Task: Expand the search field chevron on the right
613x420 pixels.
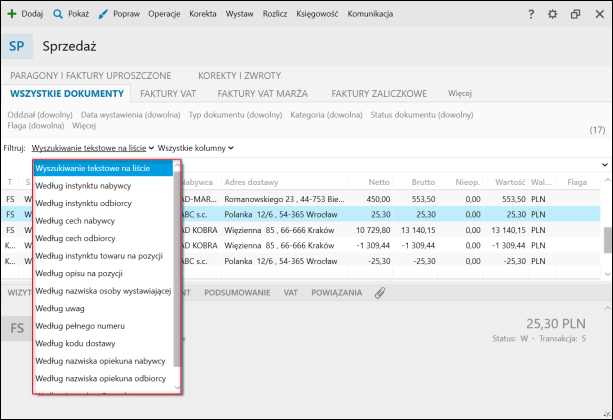Action: click(605, 165)
